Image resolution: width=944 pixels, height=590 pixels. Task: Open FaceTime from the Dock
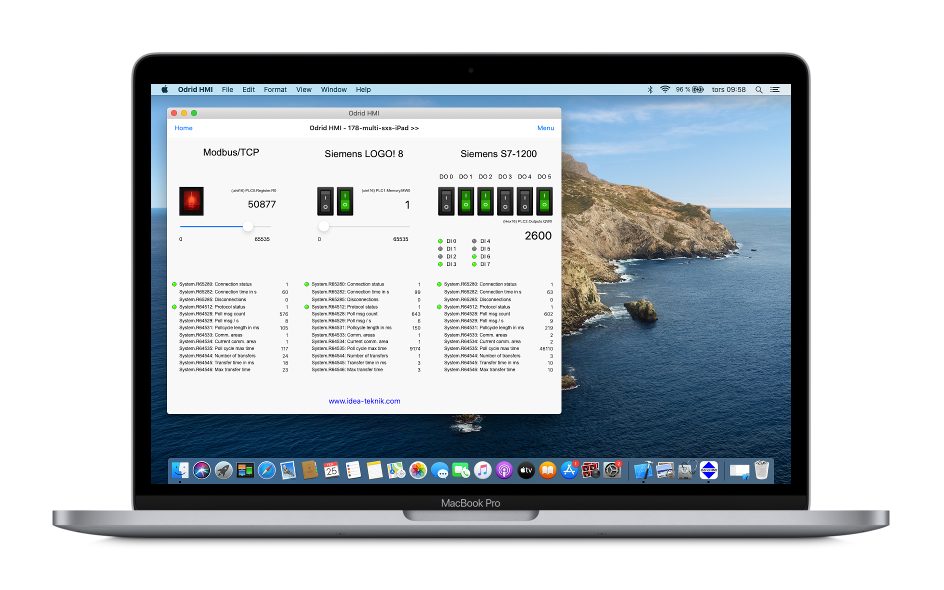click(461, 470)
